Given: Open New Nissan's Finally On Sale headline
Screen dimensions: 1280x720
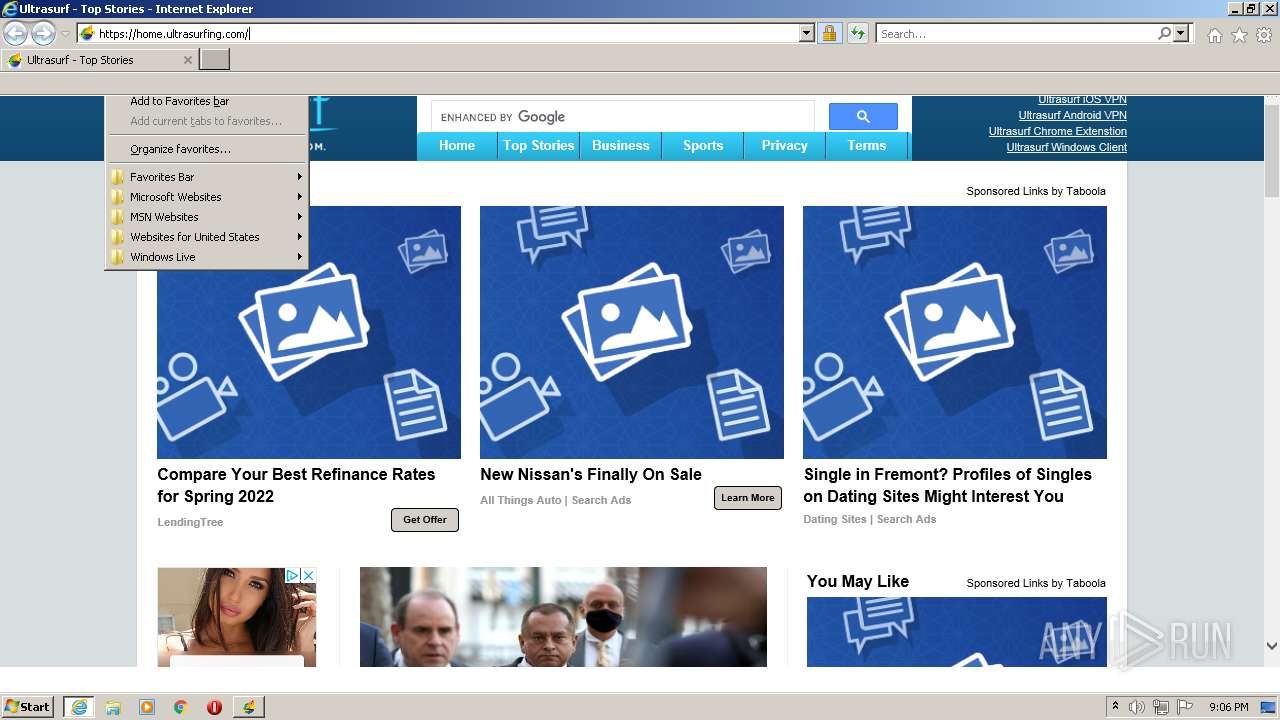Looking at the screenshot, I should (x=591, y=474).
